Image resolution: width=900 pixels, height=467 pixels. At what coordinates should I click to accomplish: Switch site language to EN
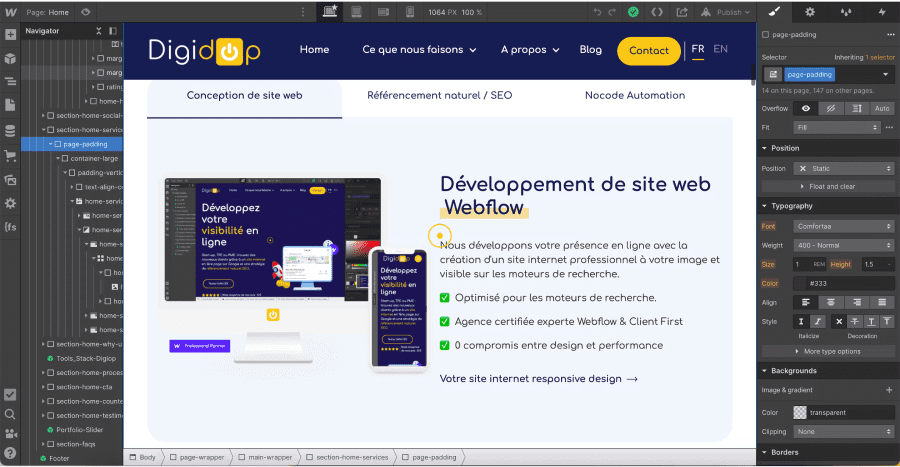click(720, 49)
